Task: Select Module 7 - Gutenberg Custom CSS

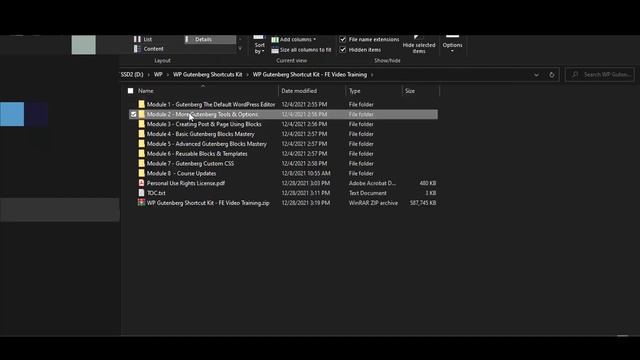Action: point(191,163)
